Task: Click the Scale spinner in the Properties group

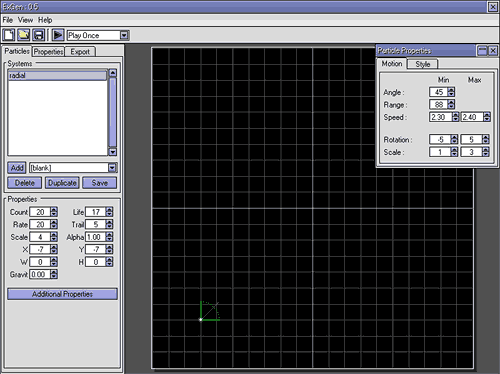Action: (54, 237)
